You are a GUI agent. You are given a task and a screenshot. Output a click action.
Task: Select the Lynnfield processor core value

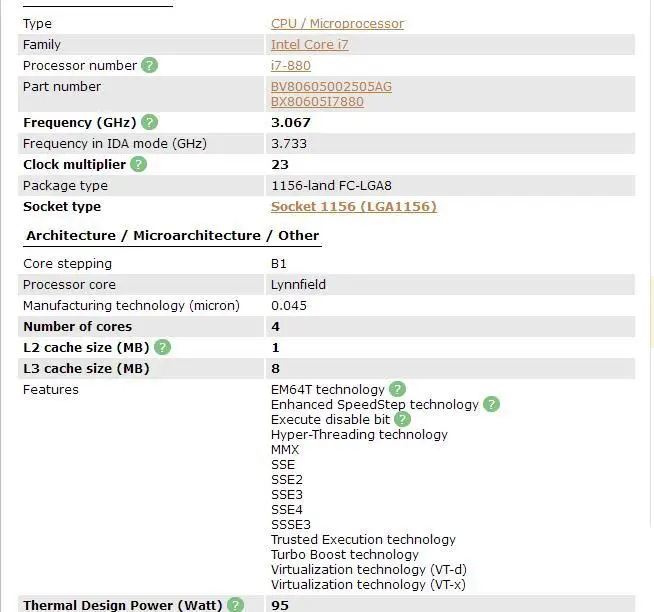click(298, 285)
